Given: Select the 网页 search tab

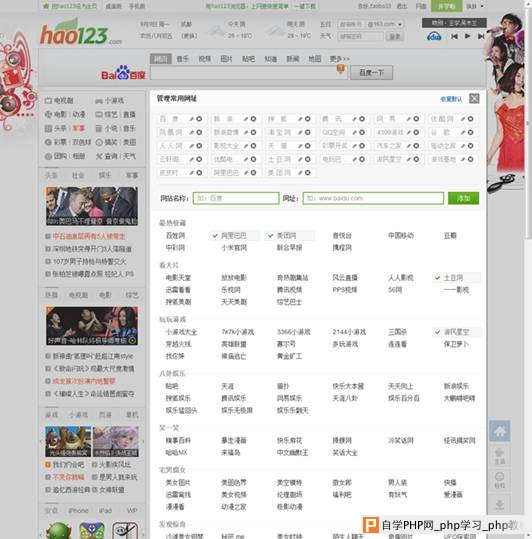Looking at the screenshot, I should pos(160,59).
